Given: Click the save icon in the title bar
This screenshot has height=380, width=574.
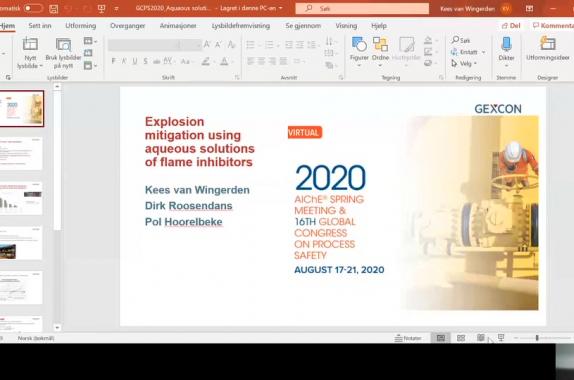Looking at the screenshot, I should (53, 8).
